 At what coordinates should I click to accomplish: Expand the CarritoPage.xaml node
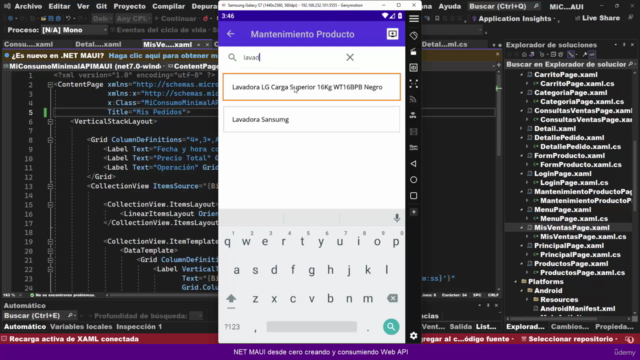[x=522, y=75]
